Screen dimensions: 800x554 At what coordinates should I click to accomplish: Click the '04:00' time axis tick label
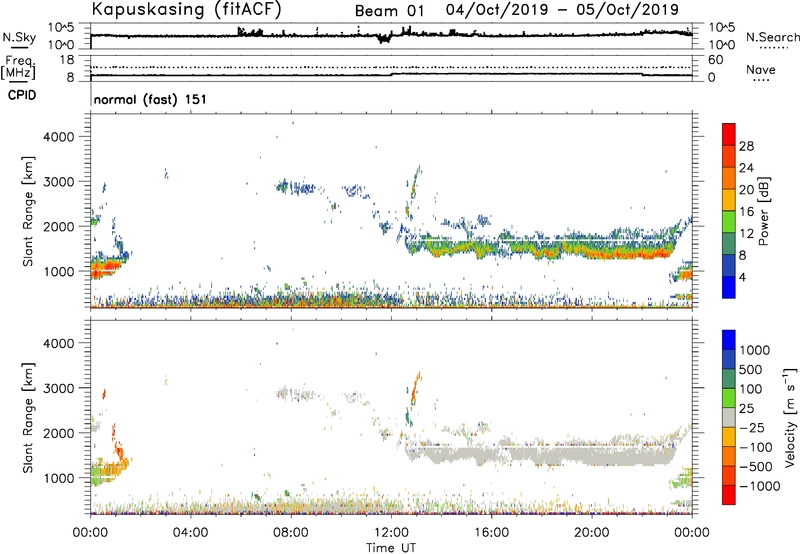(x=190, y=533)
